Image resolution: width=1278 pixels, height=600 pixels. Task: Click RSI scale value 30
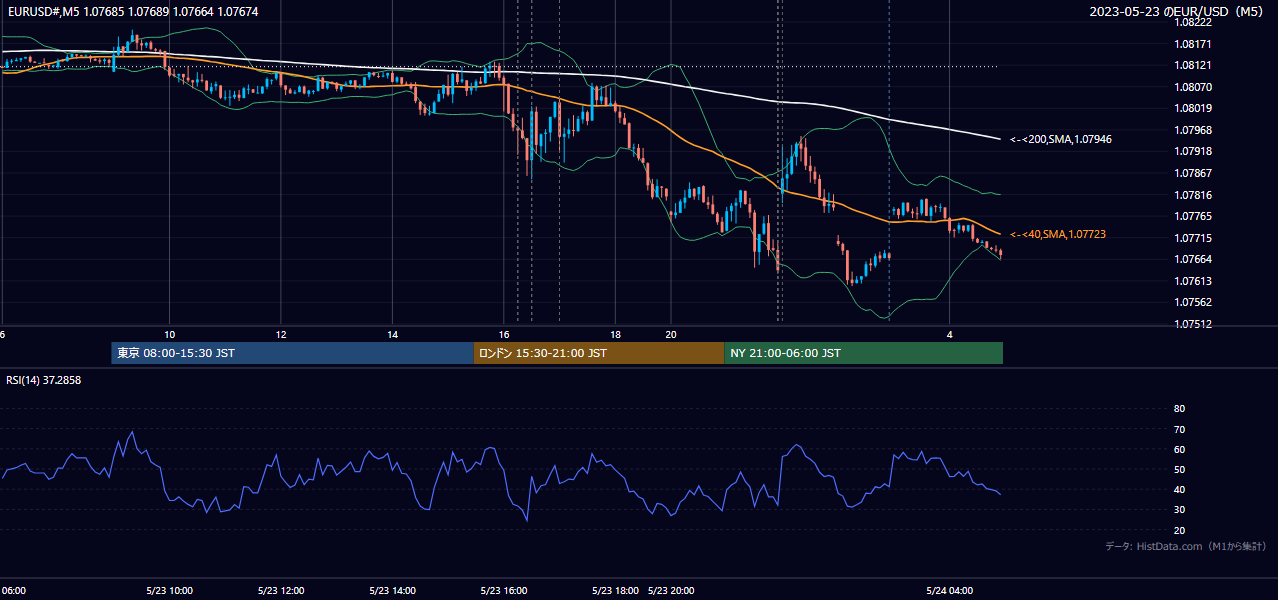(x=1179, y=510)
